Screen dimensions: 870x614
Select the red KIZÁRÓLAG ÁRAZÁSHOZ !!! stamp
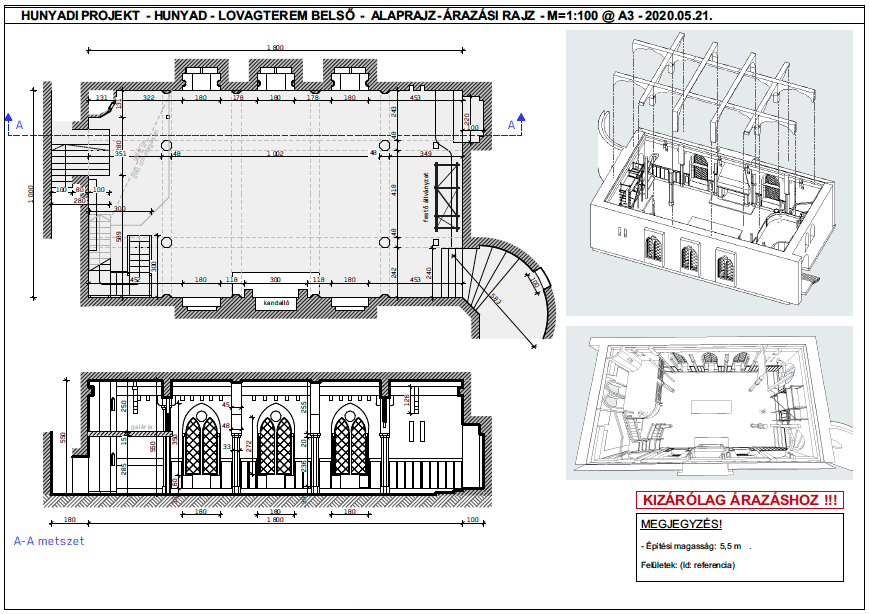pos(740,500)
